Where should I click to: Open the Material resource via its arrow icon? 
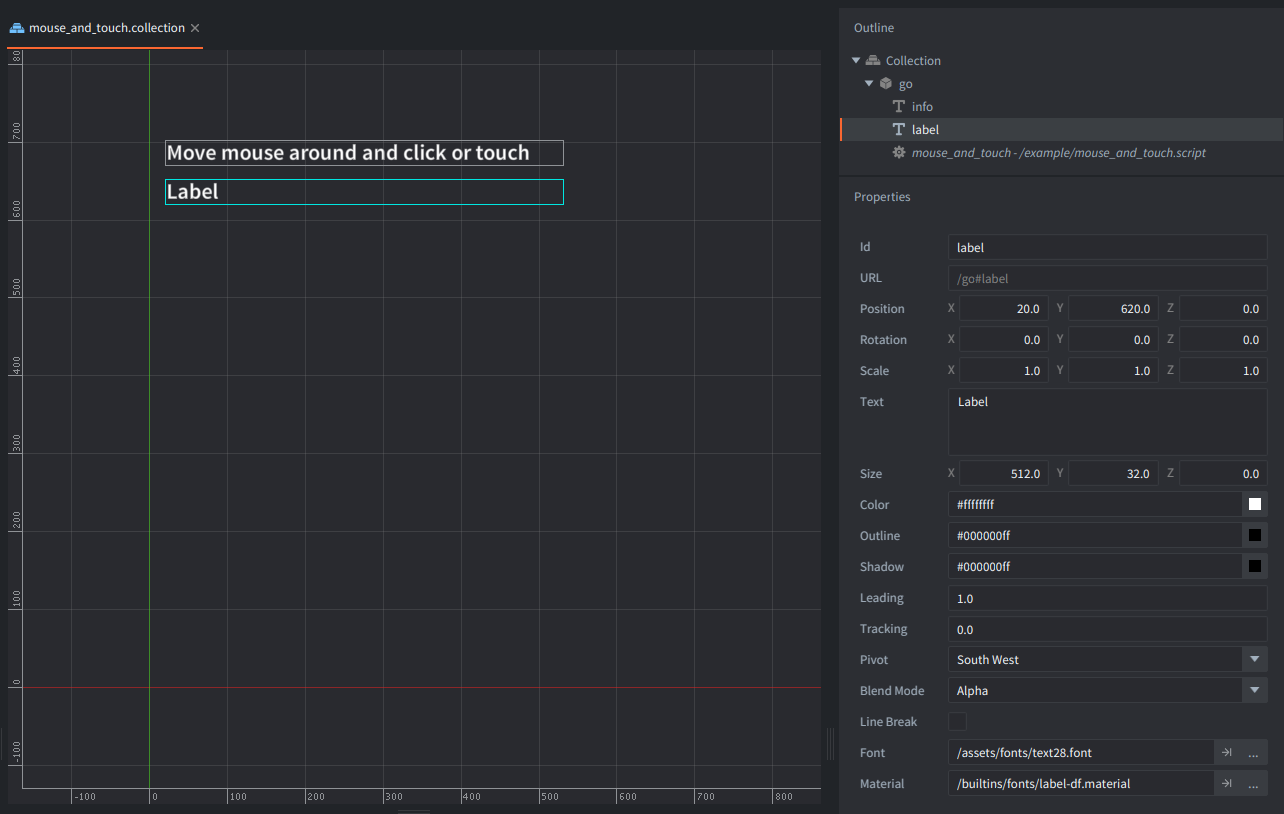[x=1227, y=784]
